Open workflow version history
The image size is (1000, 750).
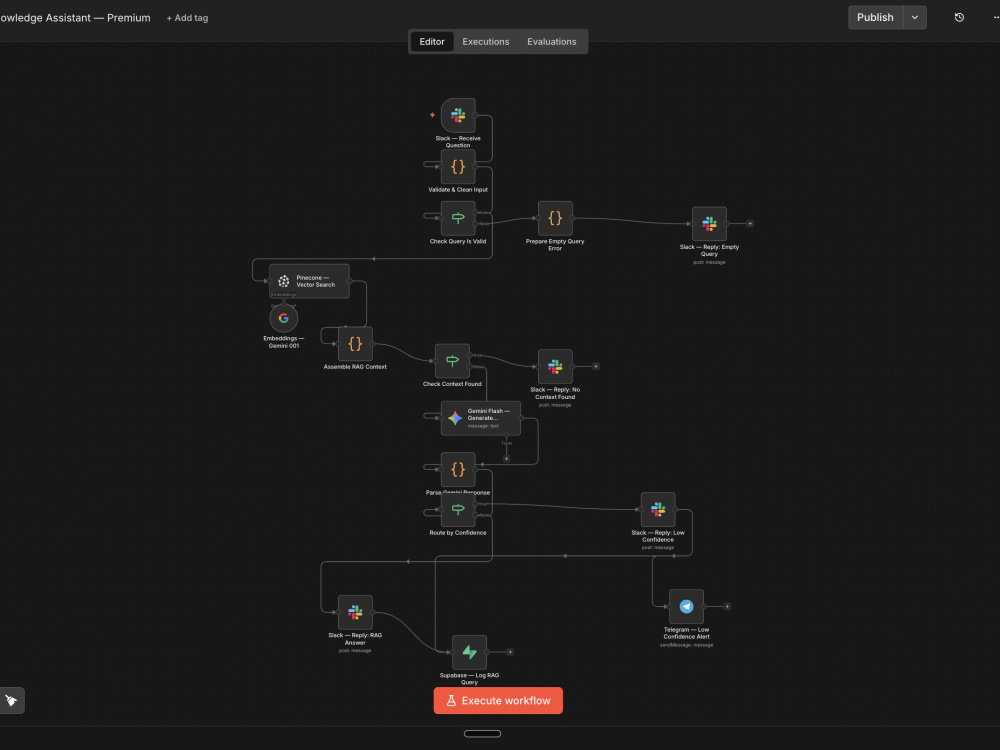coord(959,18)
